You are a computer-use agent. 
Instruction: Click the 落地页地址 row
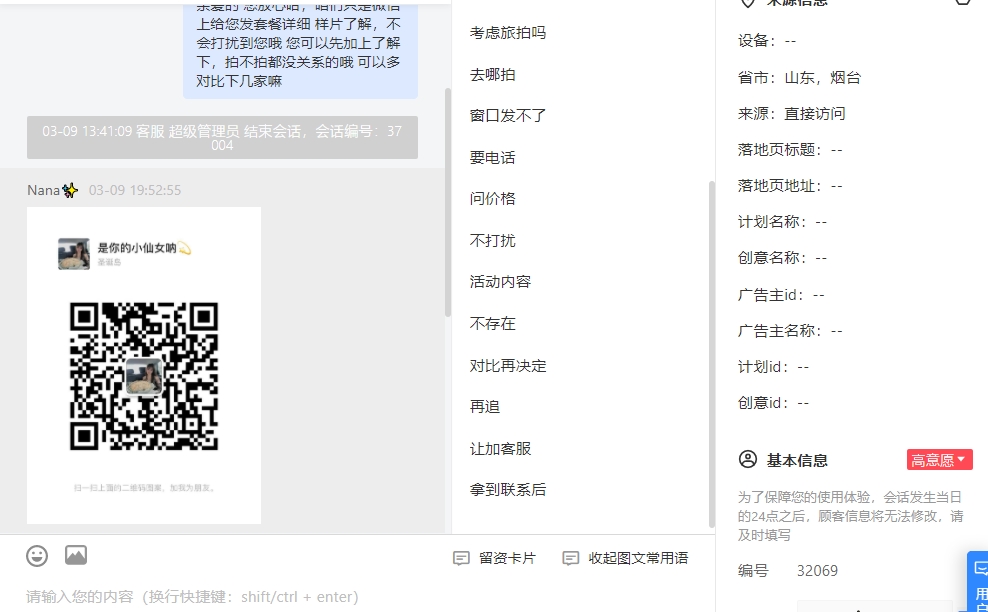[790, 185]
